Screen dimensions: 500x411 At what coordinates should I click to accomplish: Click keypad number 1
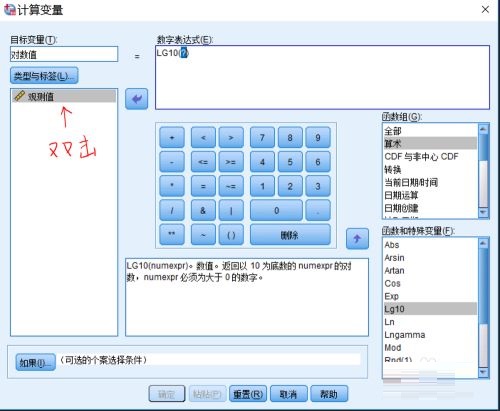[x=262, y=186]
